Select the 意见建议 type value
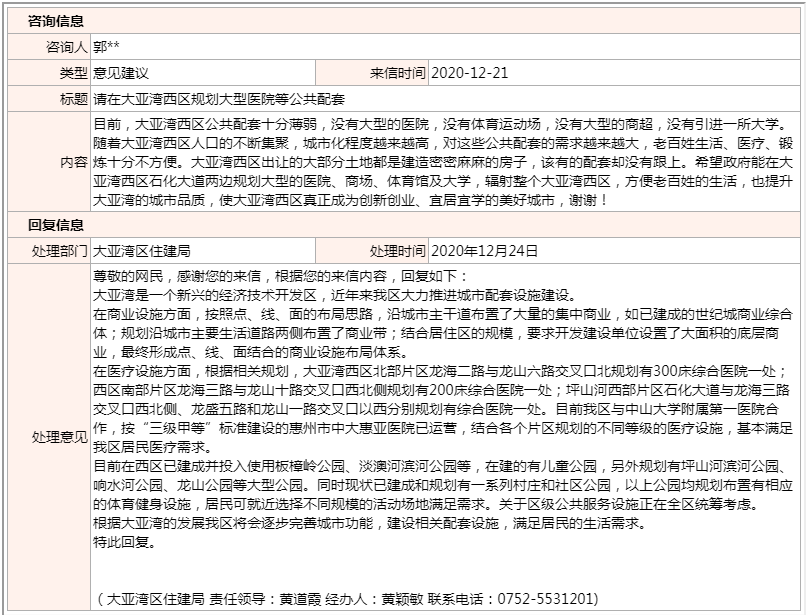Image resolution: width=807 pixels, height=615 pixels. click(121, 73)
